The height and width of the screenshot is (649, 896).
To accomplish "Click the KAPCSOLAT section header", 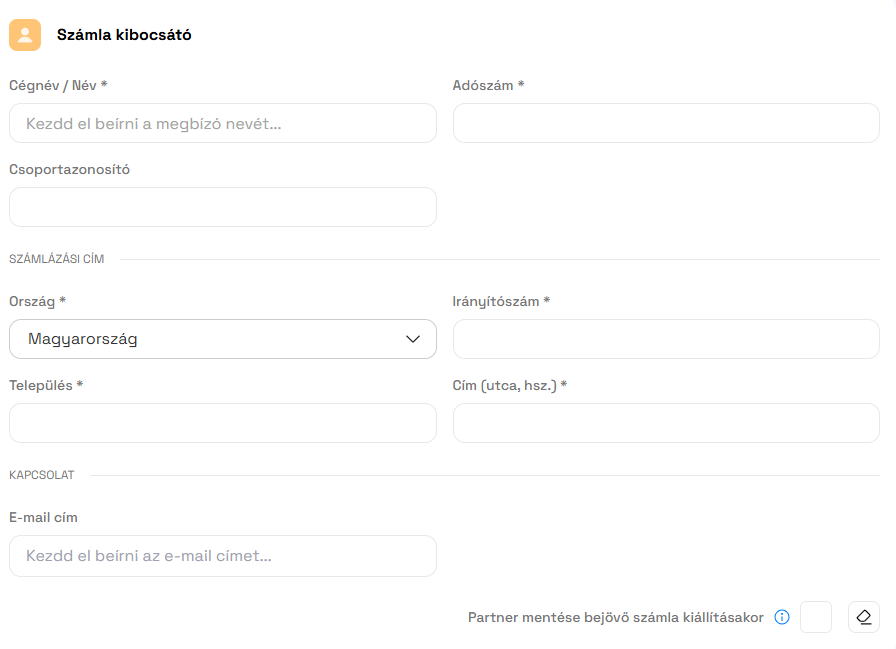I will coord(41,475).
